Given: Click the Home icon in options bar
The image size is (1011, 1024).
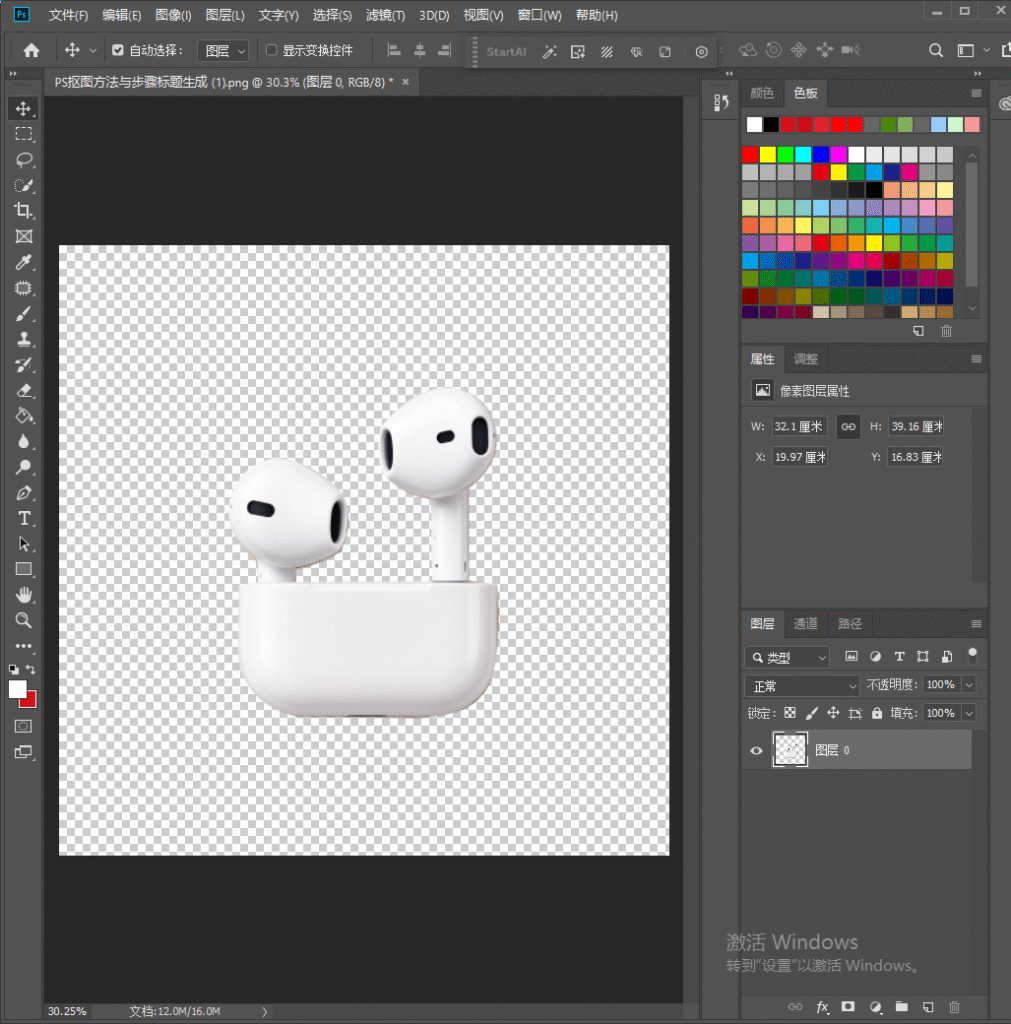Looking at the screenshot, I should [31, 50].
